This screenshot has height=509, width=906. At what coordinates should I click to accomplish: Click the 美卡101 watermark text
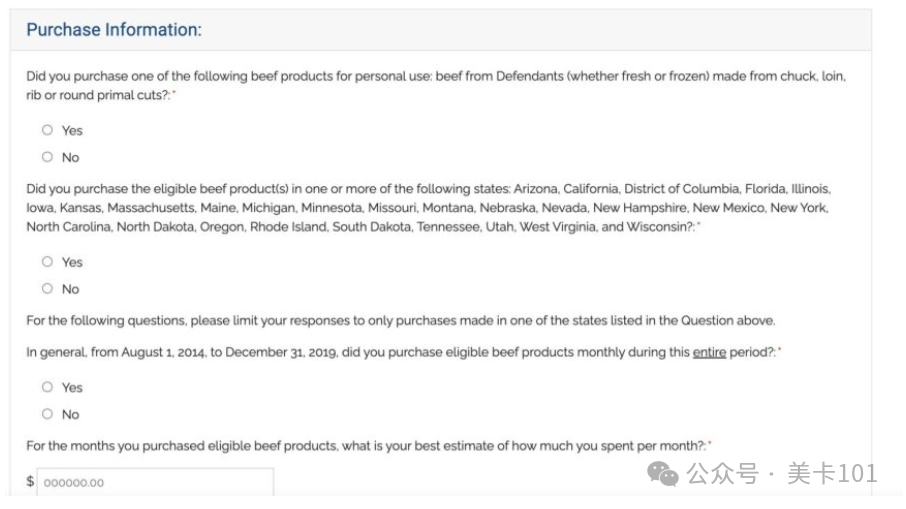click(832, 474)
